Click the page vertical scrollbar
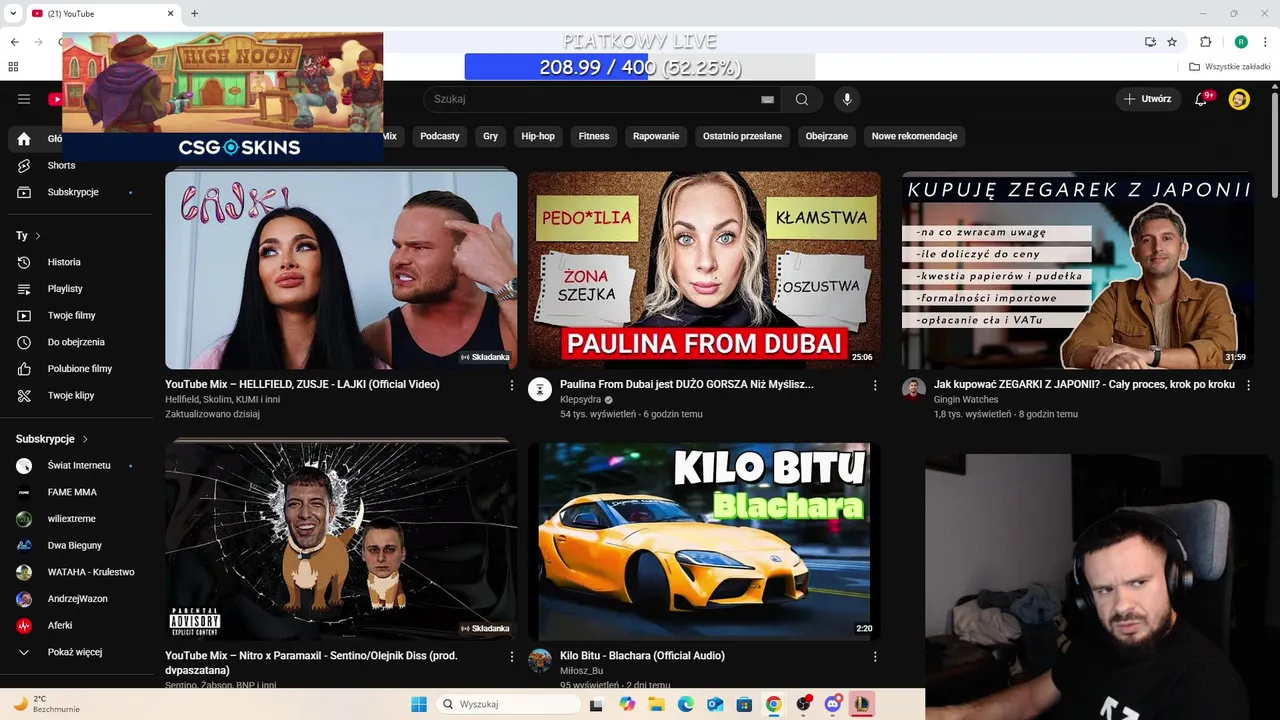The width and height of the screenshot is (1280, 720). pos(1274,145)
